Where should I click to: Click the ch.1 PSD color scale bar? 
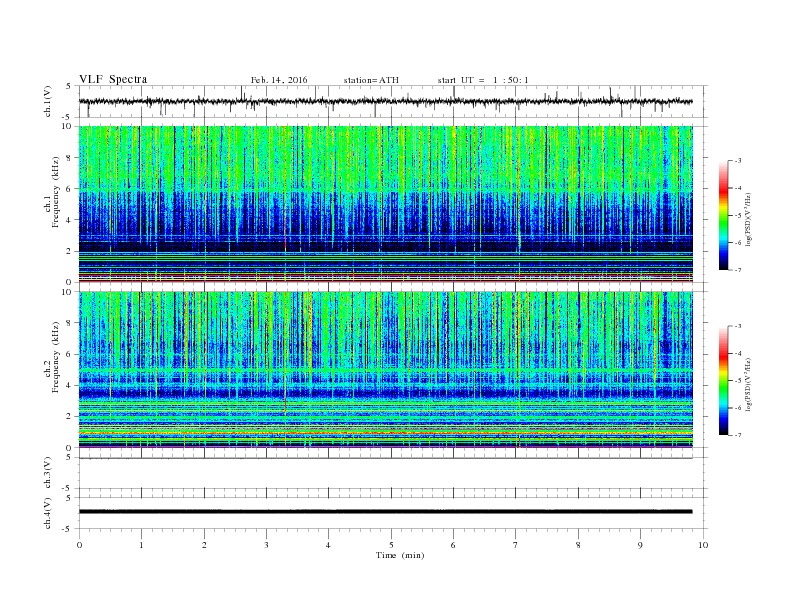(x=723, y=215)
